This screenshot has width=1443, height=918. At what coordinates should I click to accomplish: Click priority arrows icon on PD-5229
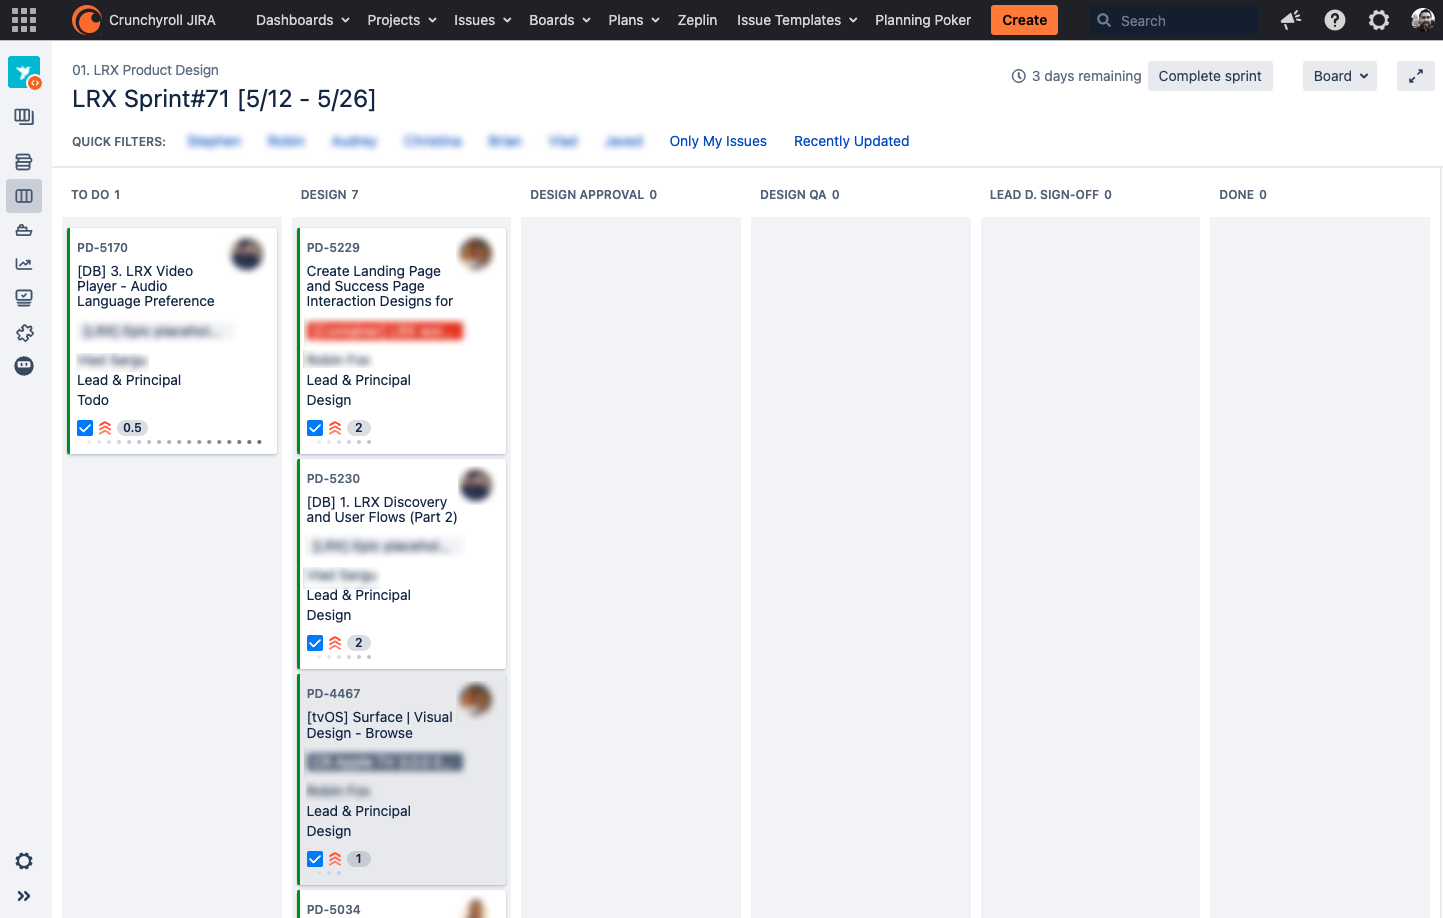point(335,428)
